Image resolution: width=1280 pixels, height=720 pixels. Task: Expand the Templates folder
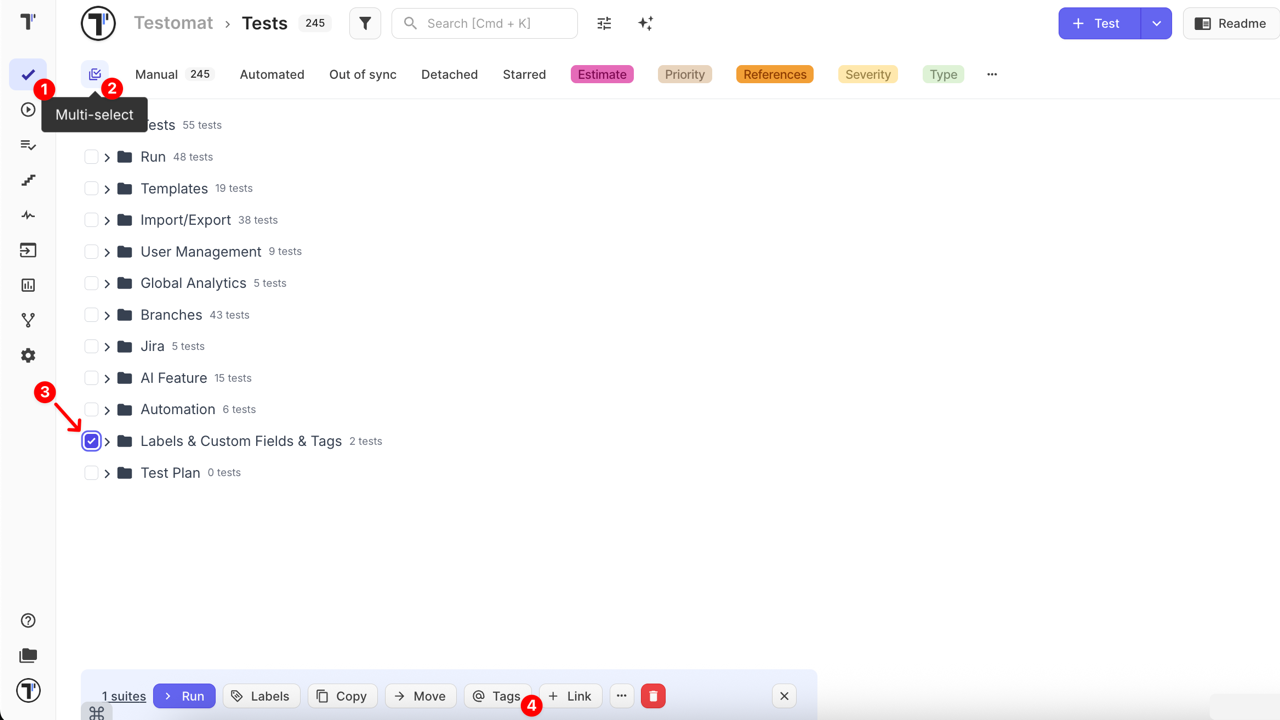(107, 189)
